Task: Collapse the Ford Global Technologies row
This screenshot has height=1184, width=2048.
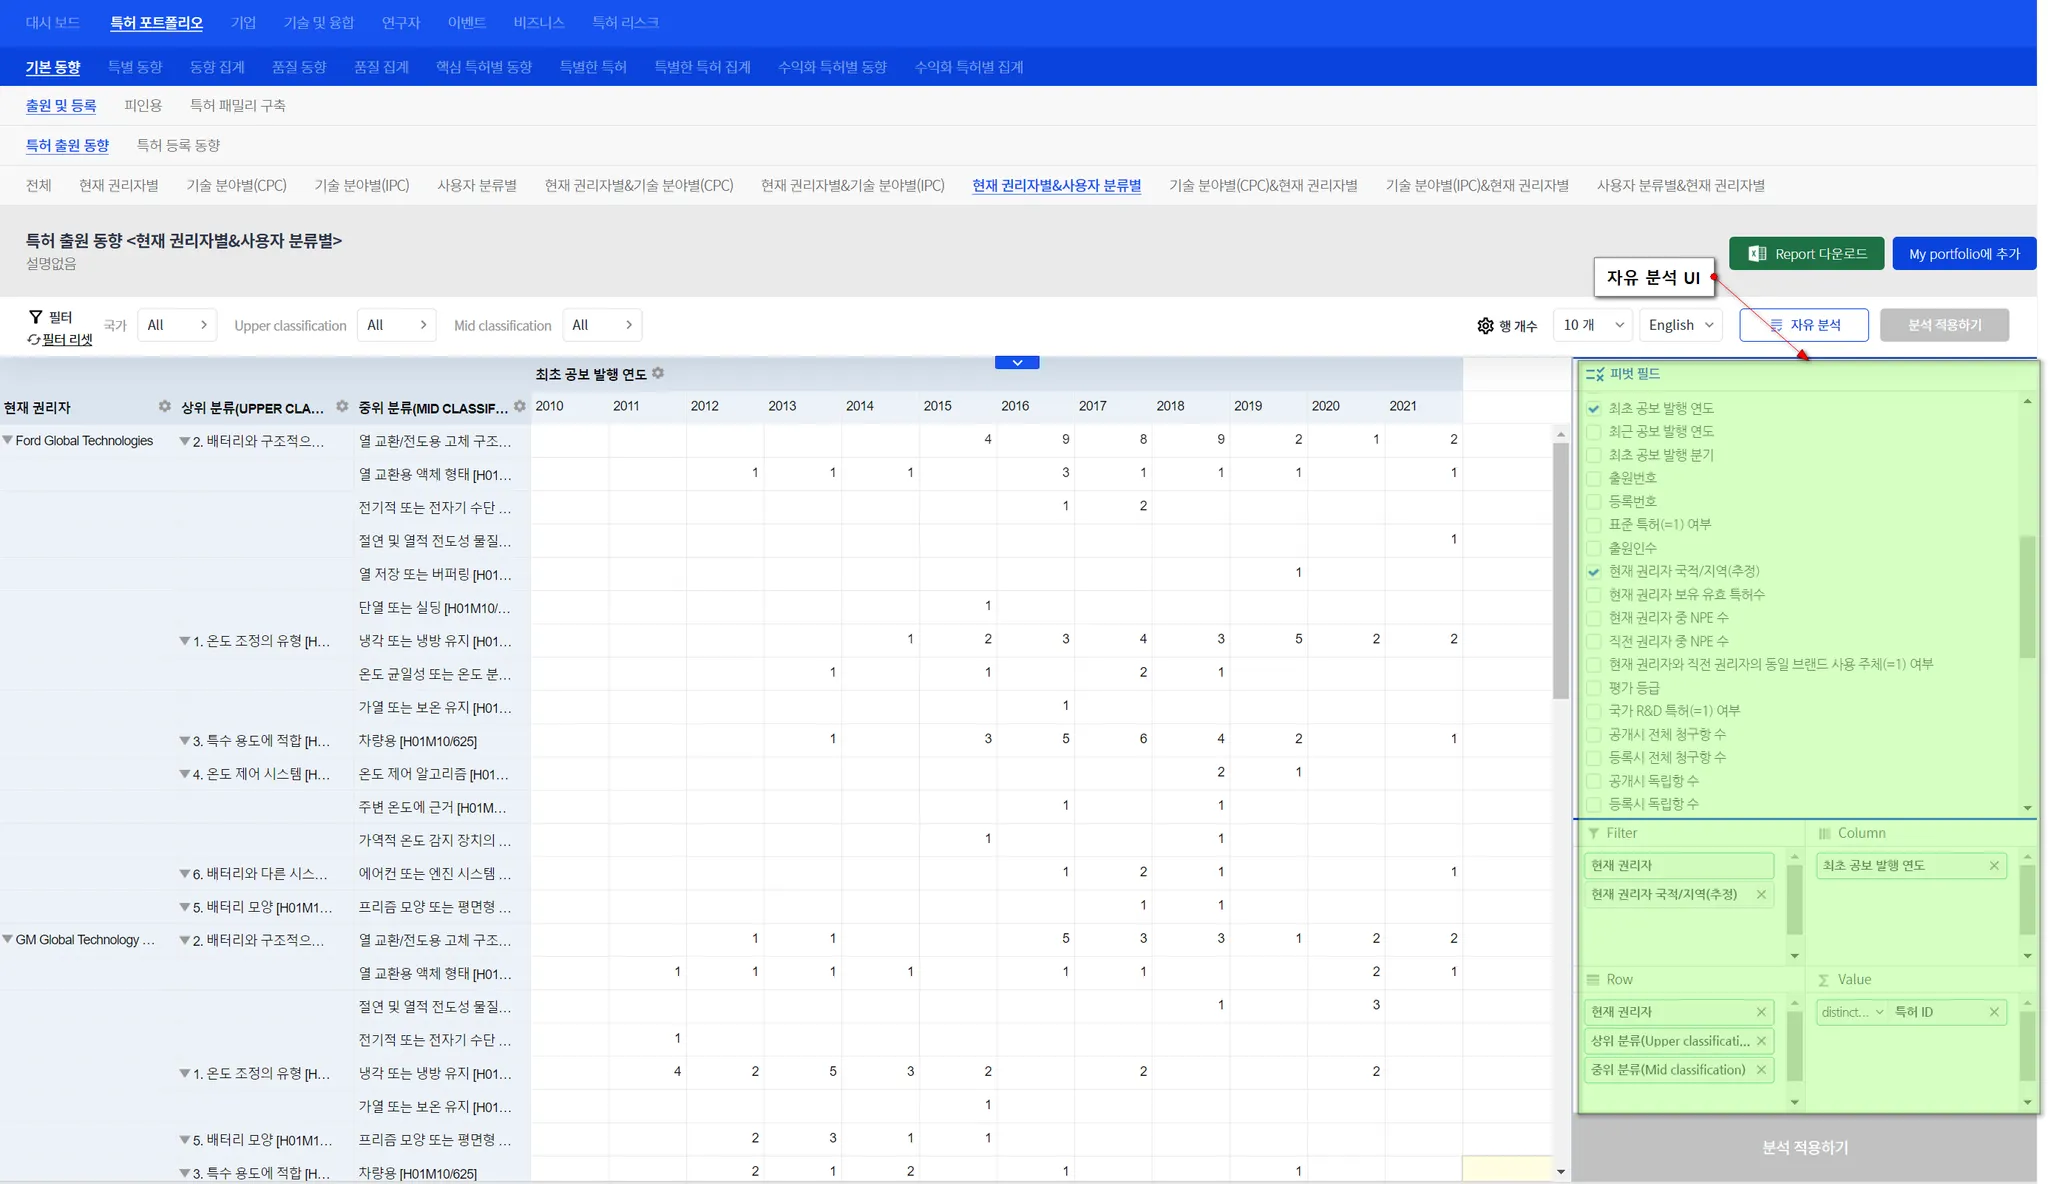Action: (8, 440)
